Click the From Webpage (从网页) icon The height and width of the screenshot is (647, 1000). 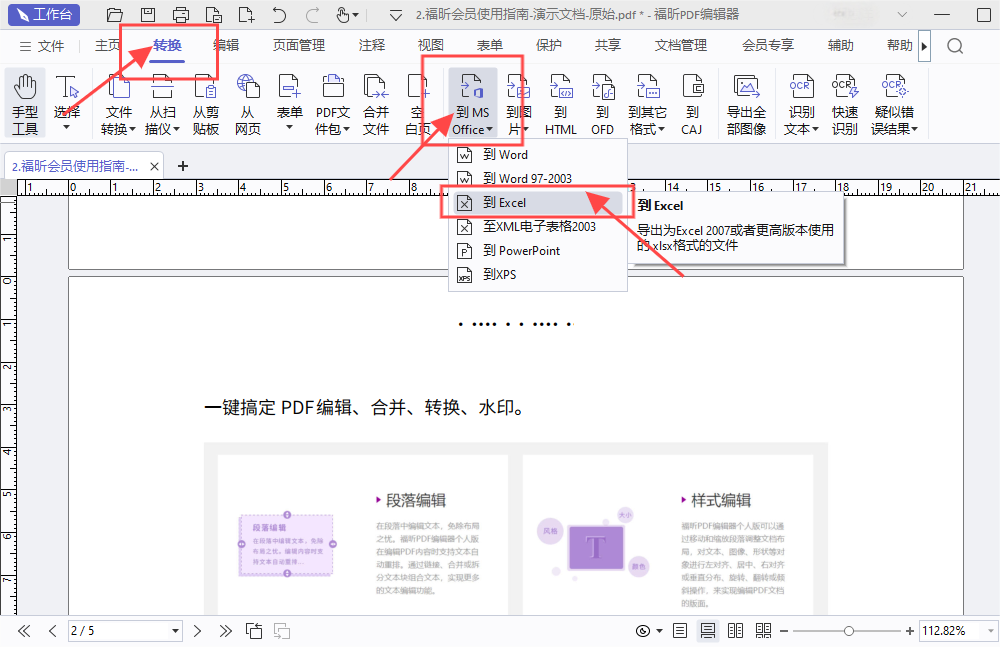click(248, 103)
